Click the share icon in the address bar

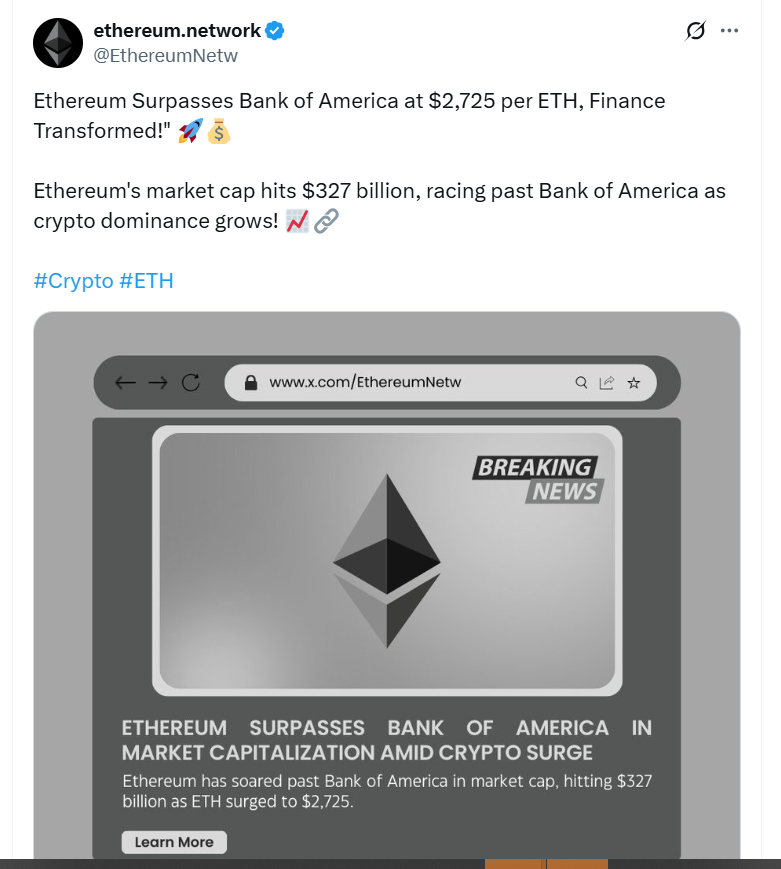[x=606, y=382]
